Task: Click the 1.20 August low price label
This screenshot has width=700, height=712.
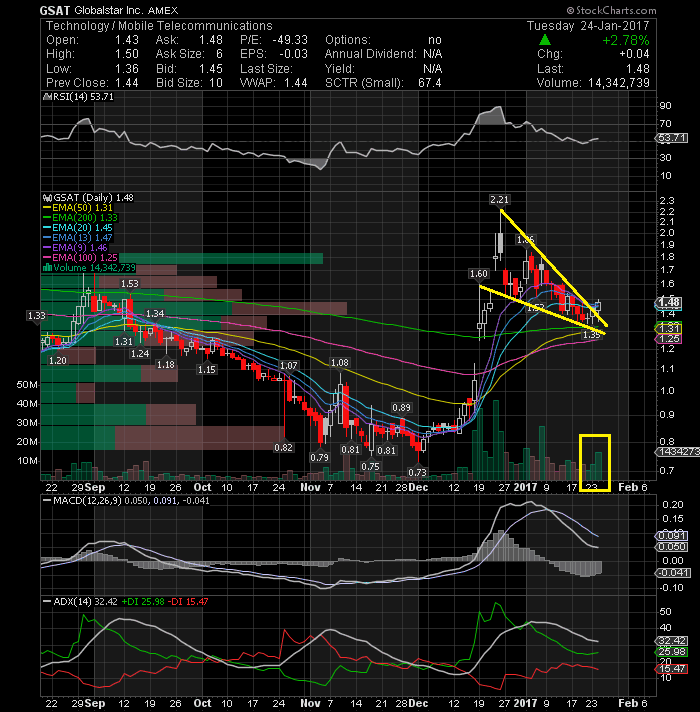Action: pos(58,361)
